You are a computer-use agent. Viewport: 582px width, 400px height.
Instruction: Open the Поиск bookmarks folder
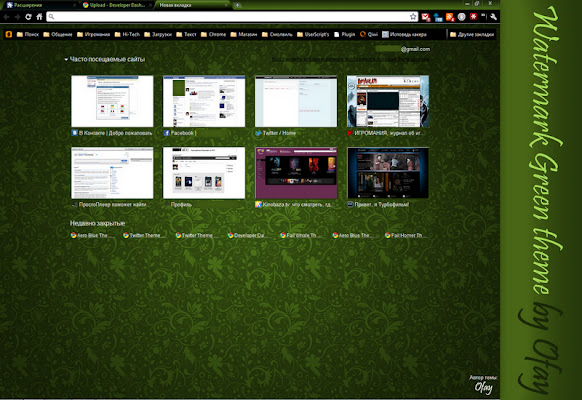(28, 35)
